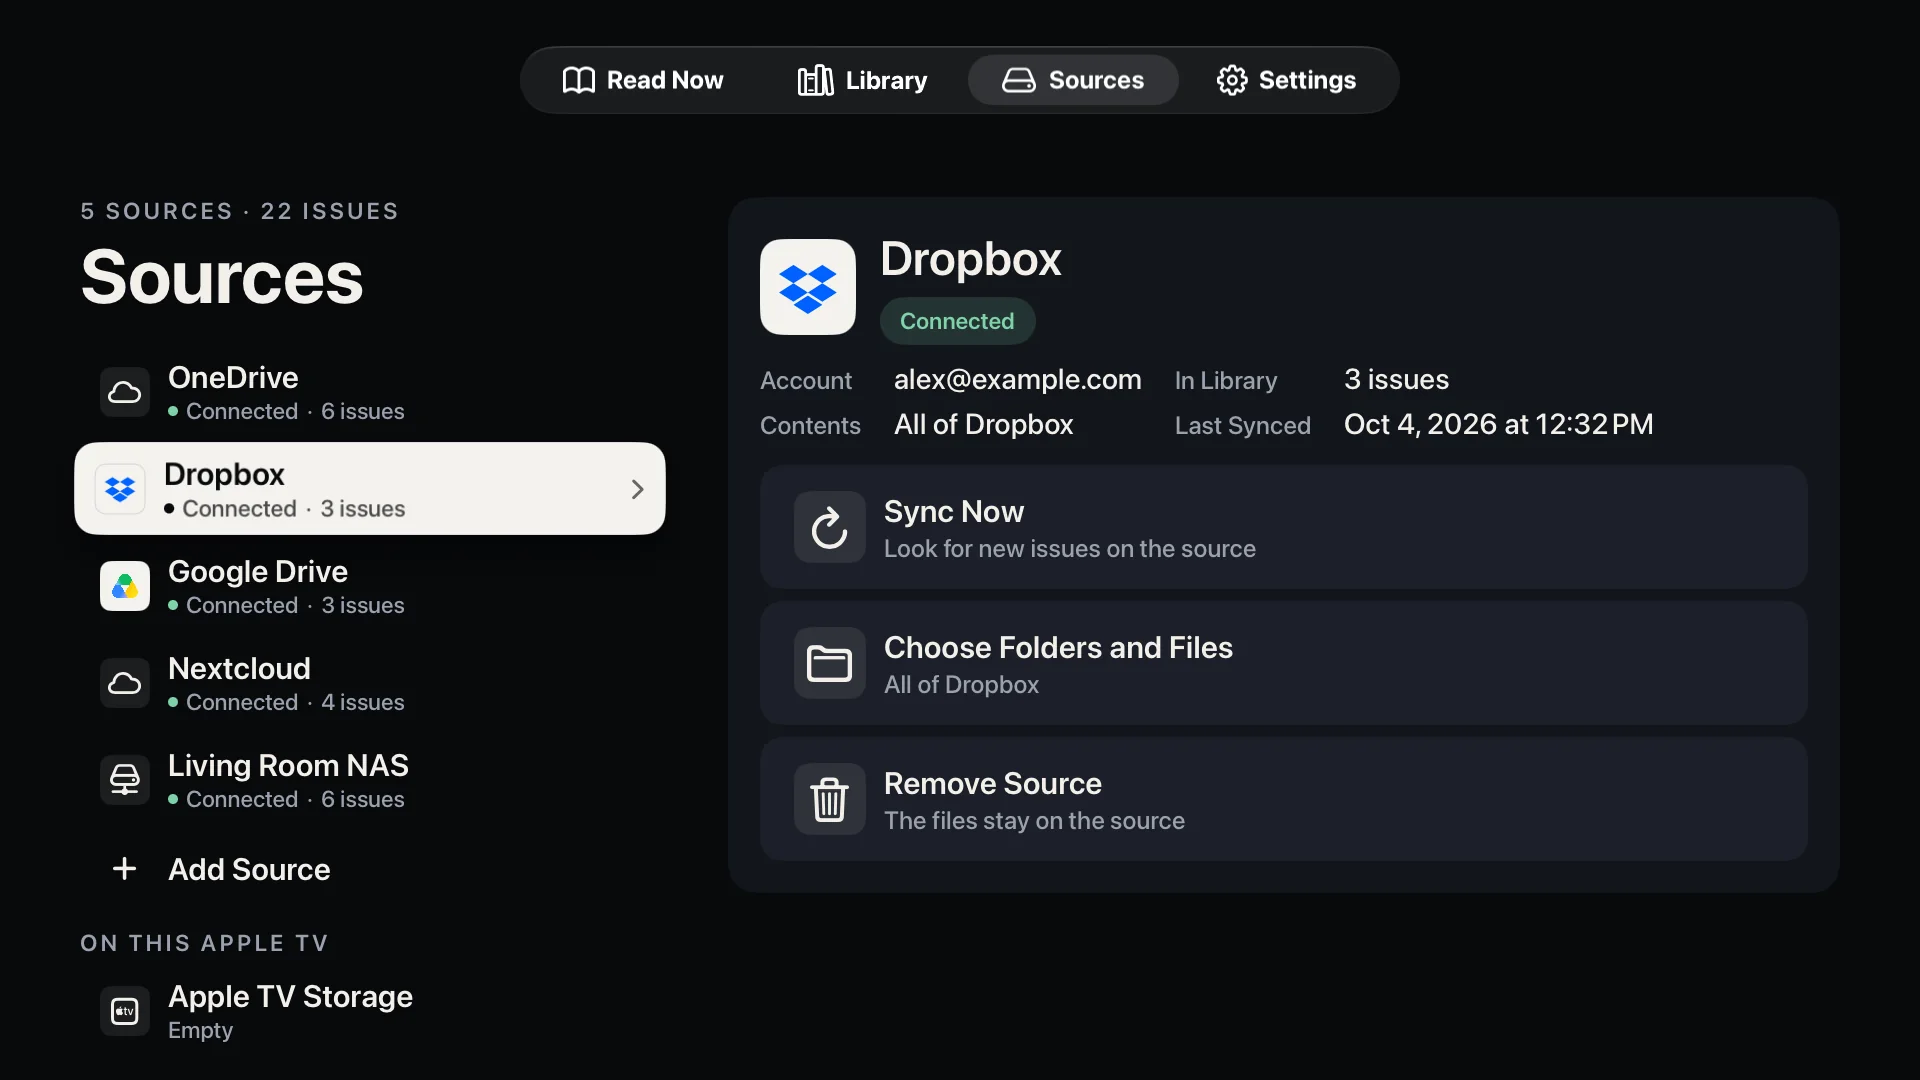The width and height of the screenshot is (1920, 1080).
Task: Click the Living Room NAS drive icon
Action: click(x=125, y=780)
